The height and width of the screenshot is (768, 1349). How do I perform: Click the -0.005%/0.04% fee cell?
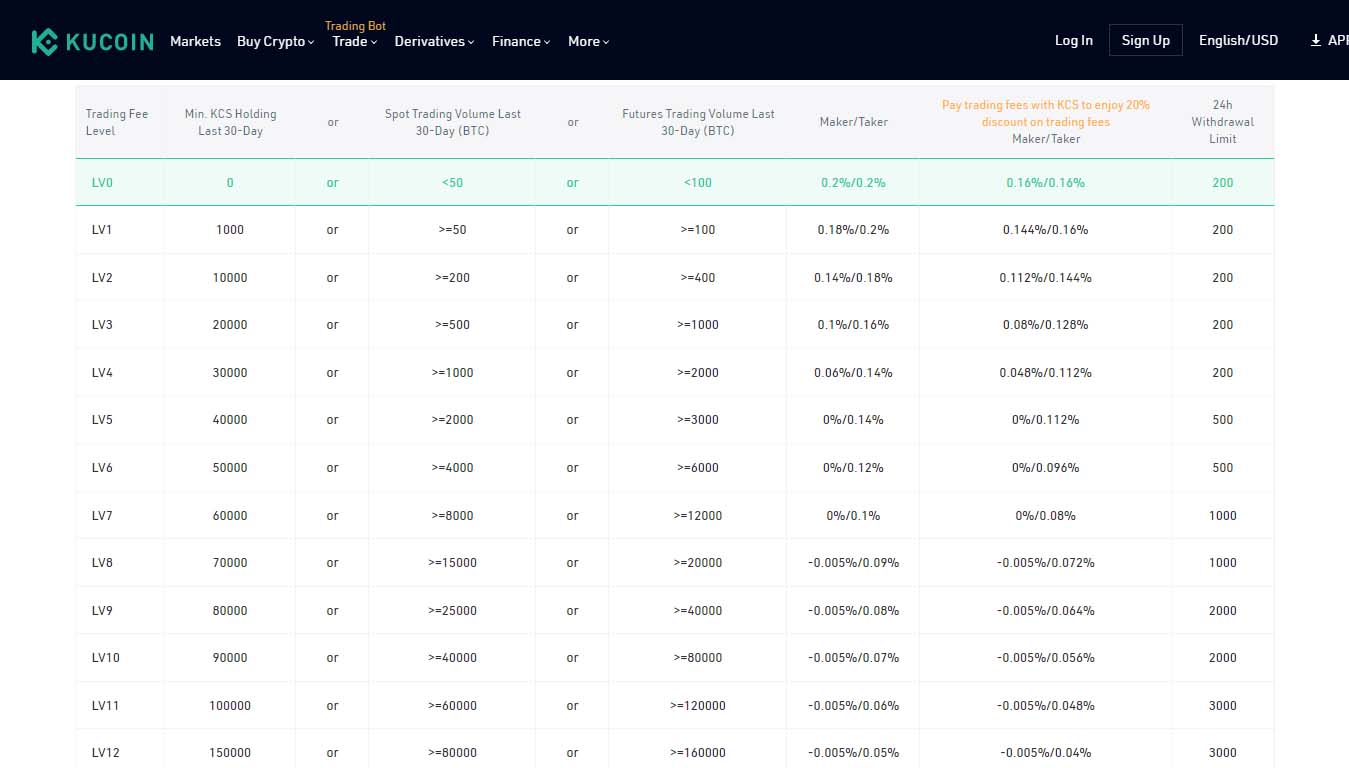1045,753
